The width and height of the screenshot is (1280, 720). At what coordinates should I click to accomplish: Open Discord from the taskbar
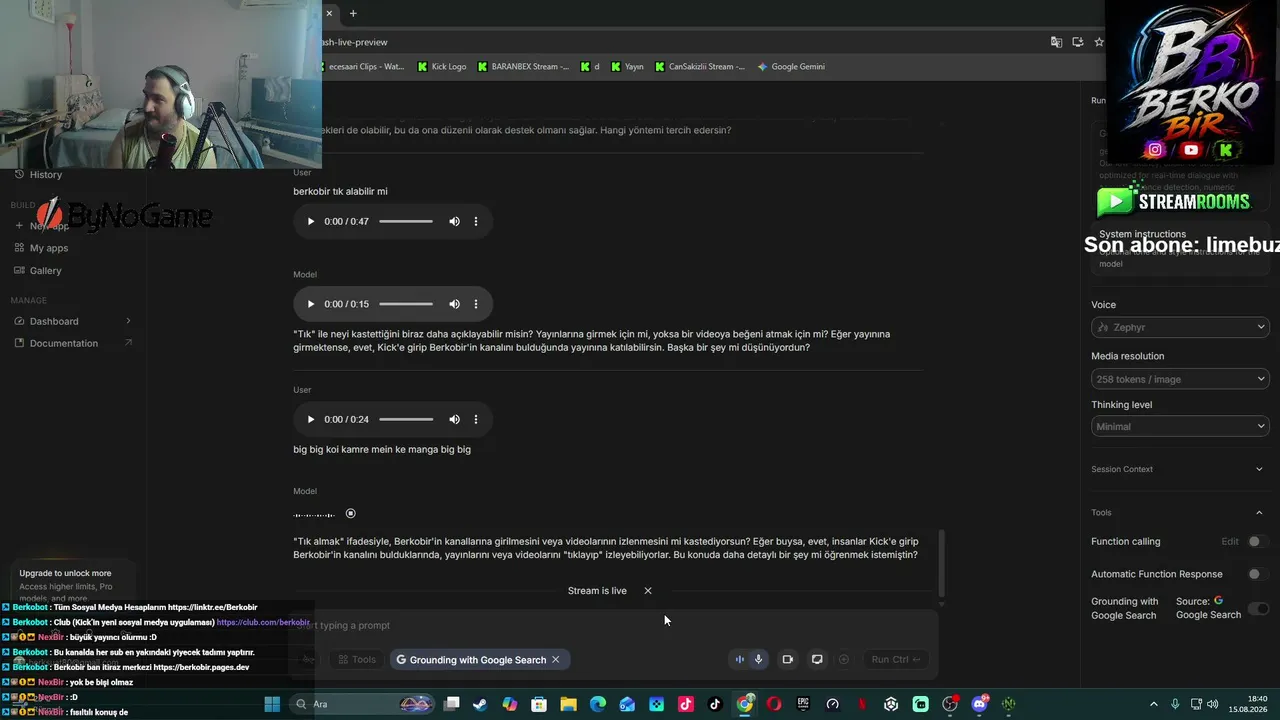(979, 704)
